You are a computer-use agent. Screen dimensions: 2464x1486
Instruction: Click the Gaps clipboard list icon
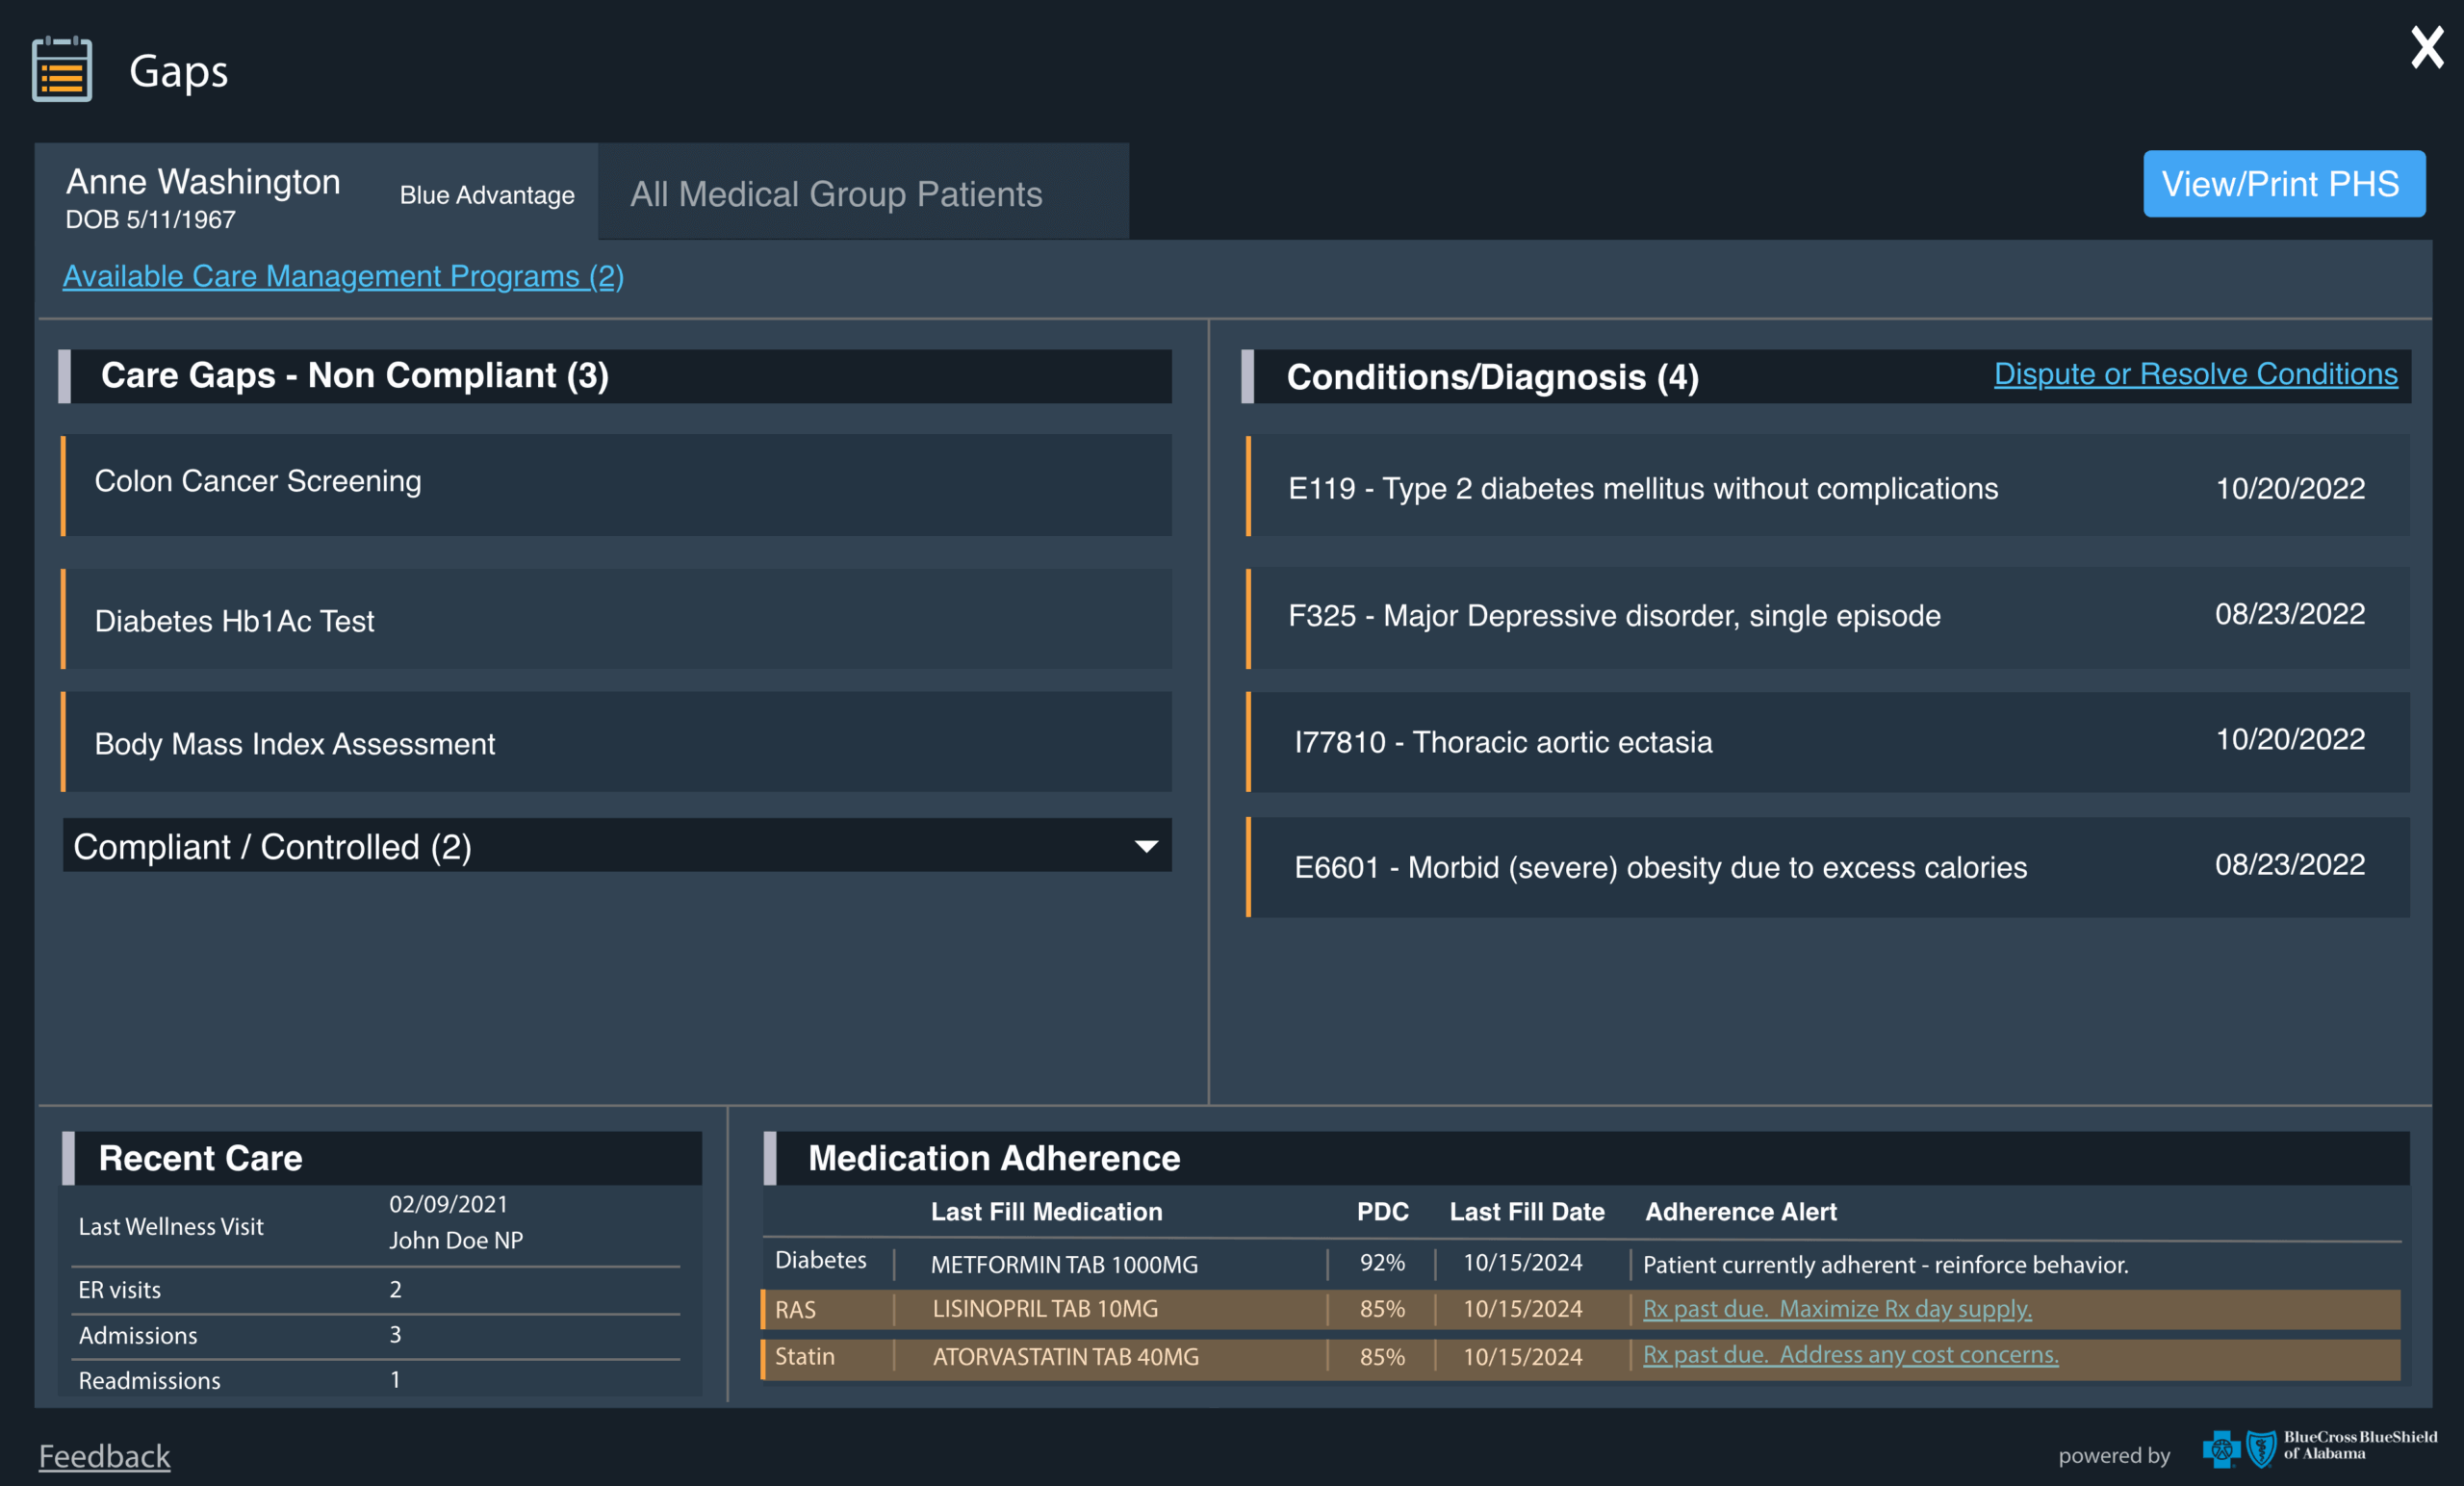click(x=62, y=69)
